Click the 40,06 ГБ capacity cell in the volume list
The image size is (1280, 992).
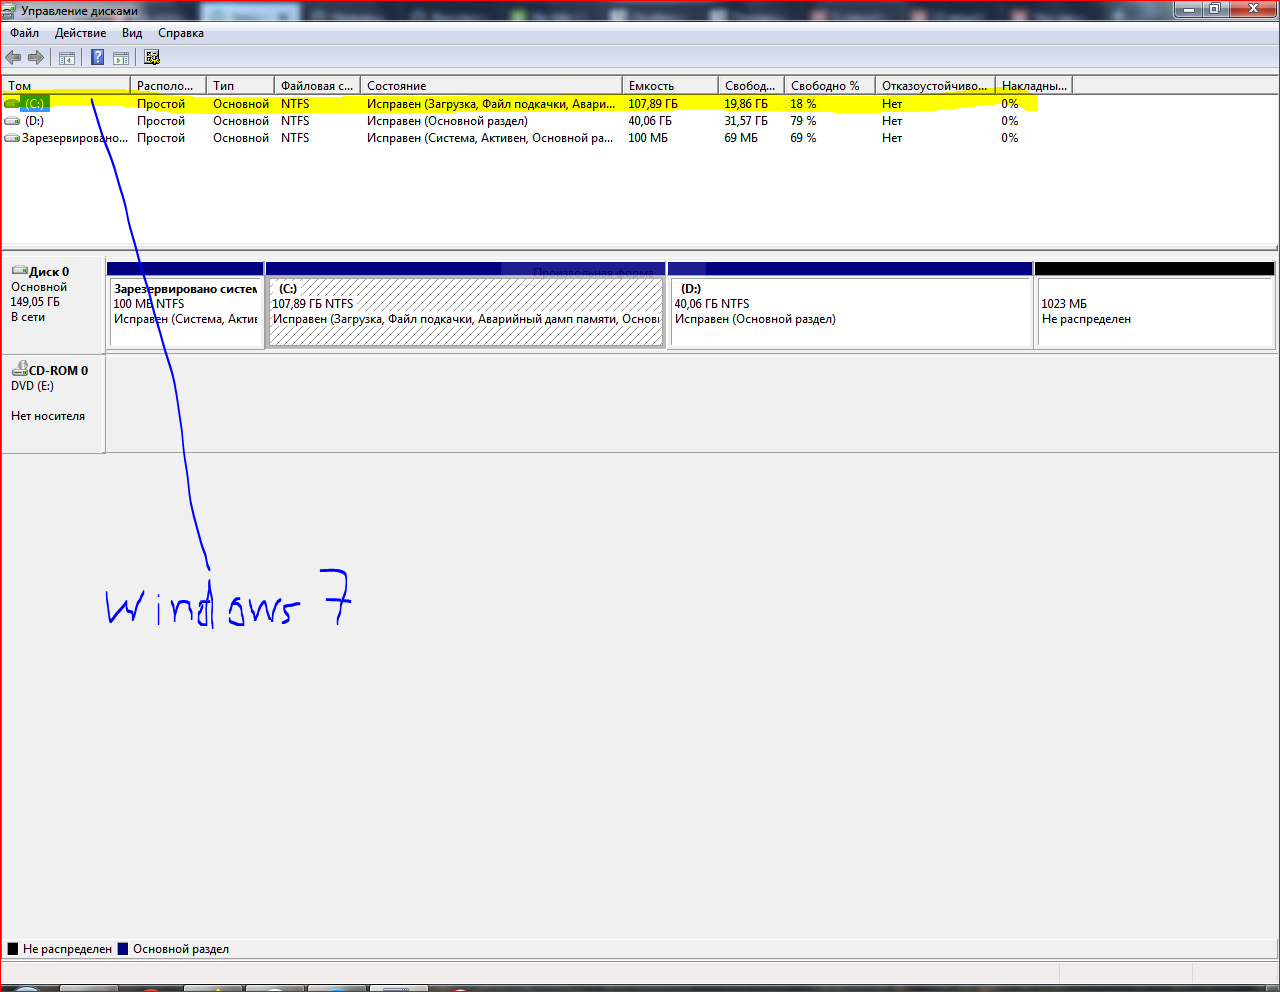pyautogui.click(x=650, y=121)
